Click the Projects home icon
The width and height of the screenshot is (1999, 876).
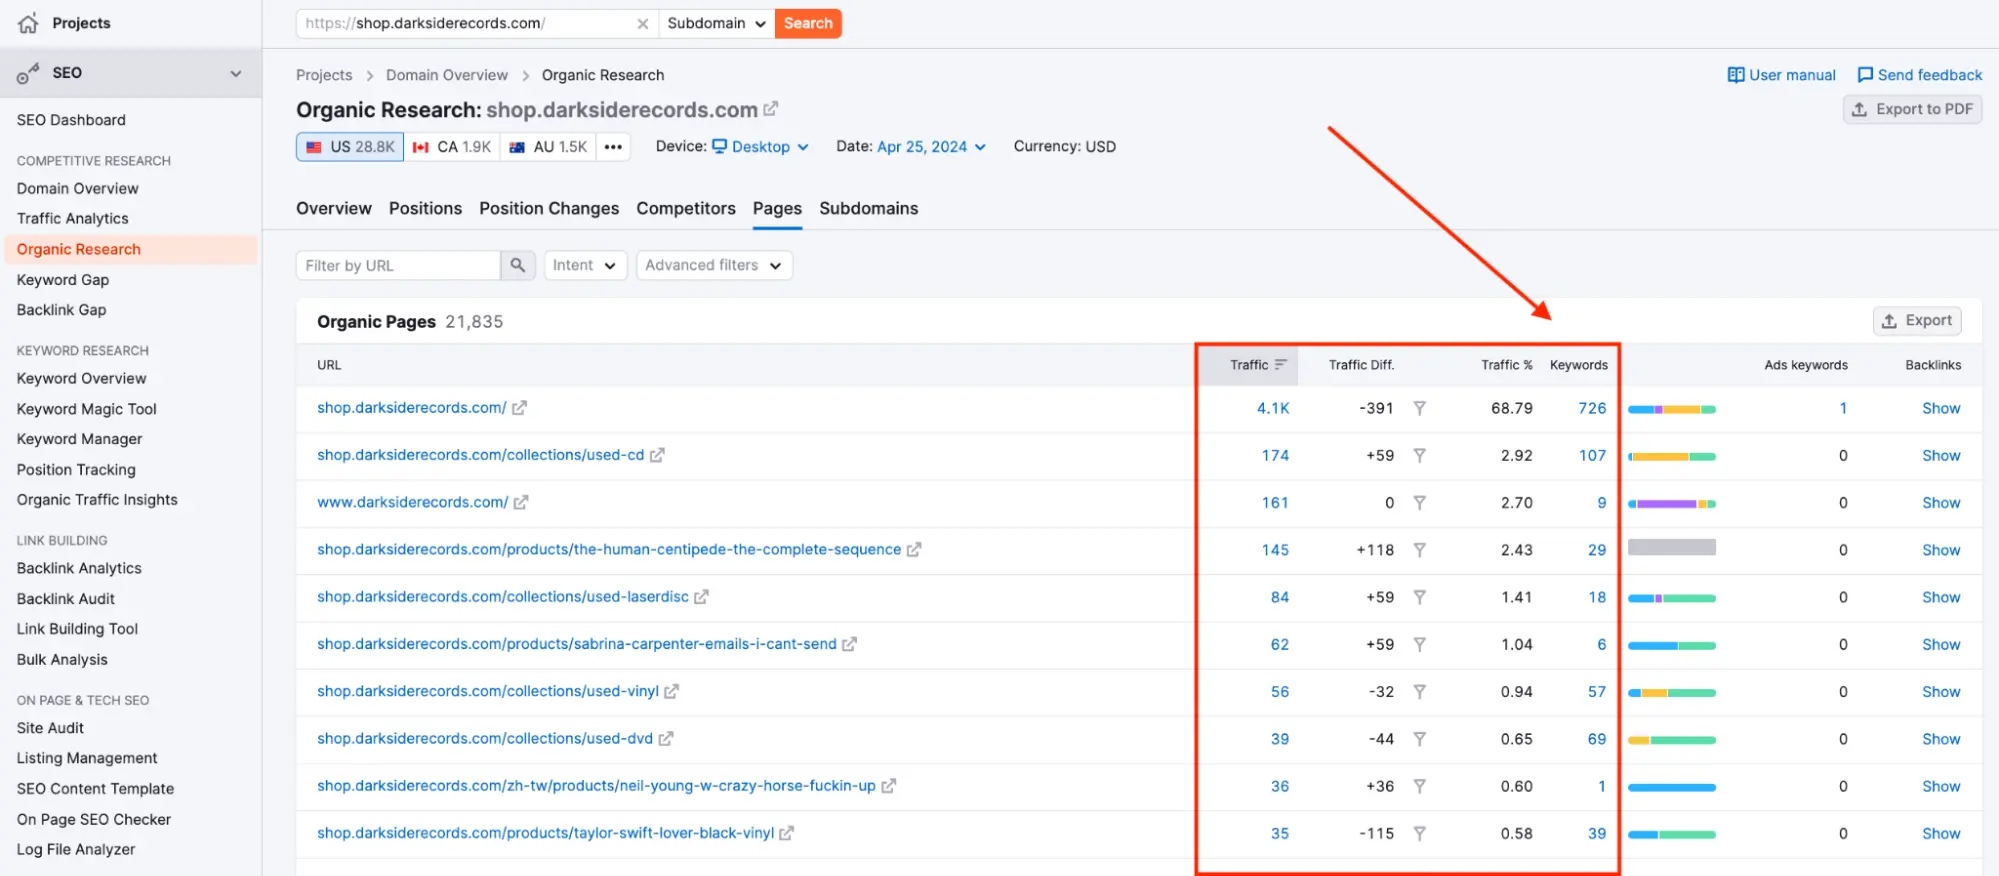pos(28,23)
